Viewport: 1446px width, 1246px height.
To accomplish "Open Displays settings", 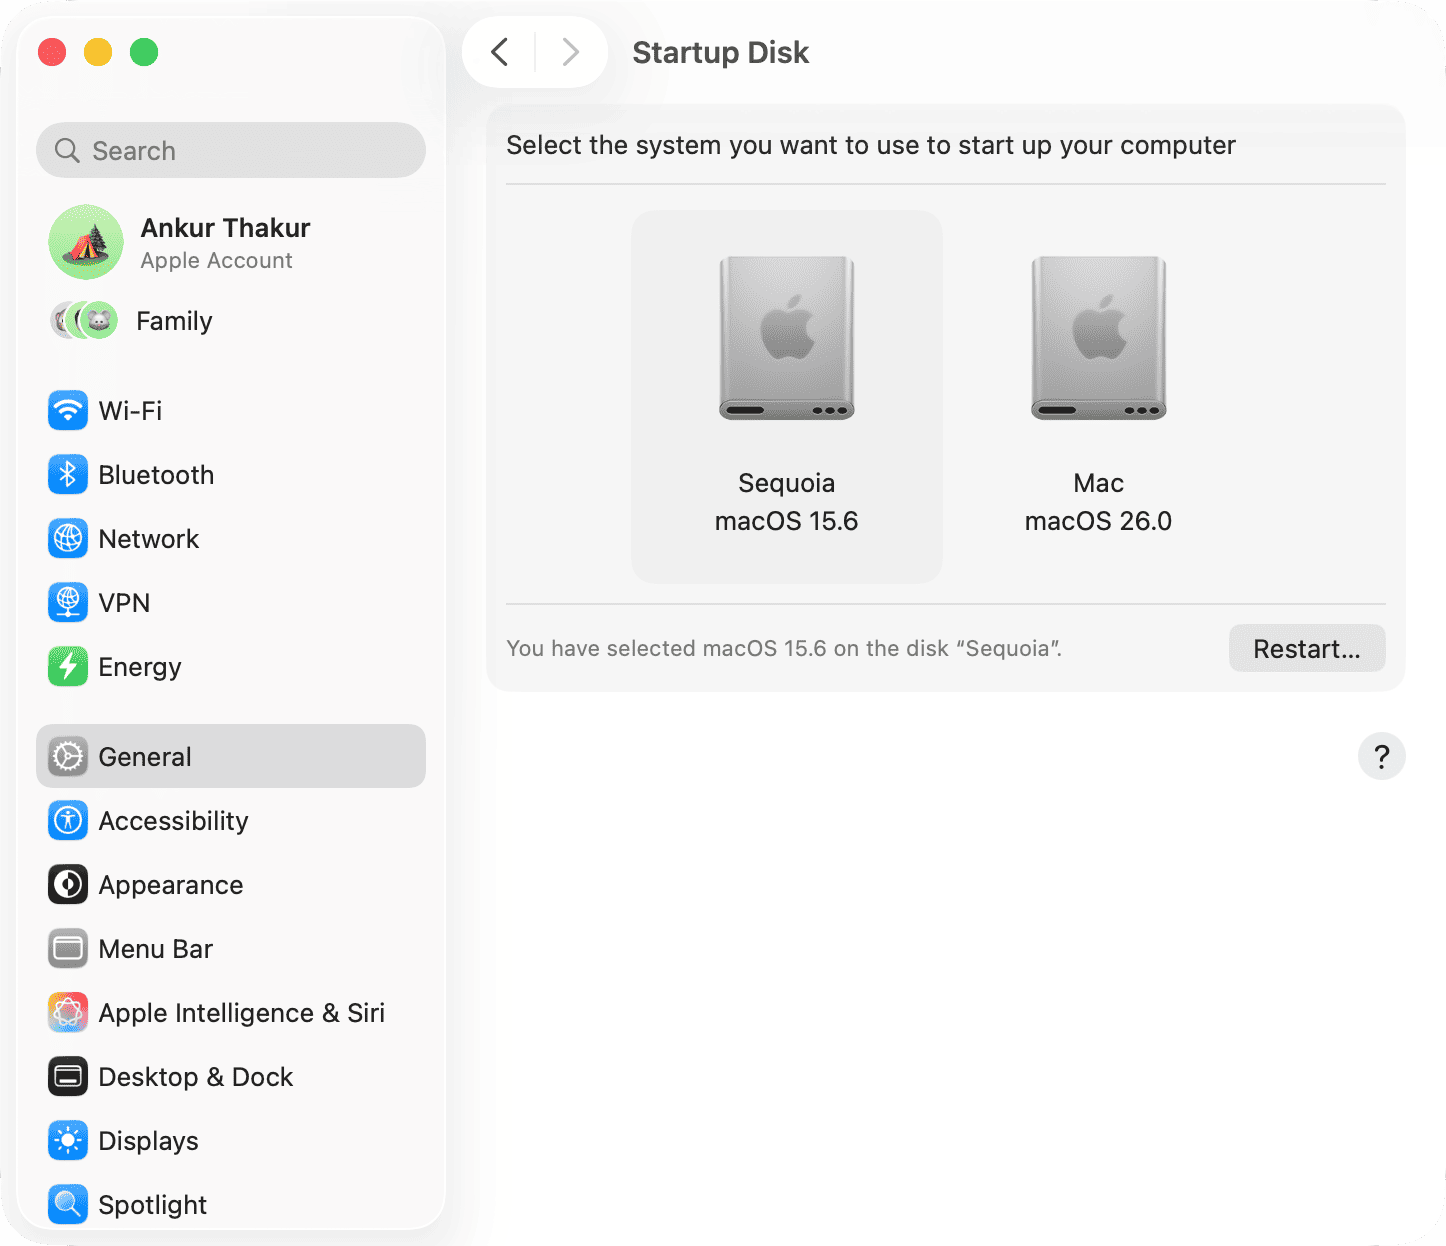I will tap(148, 1140).
